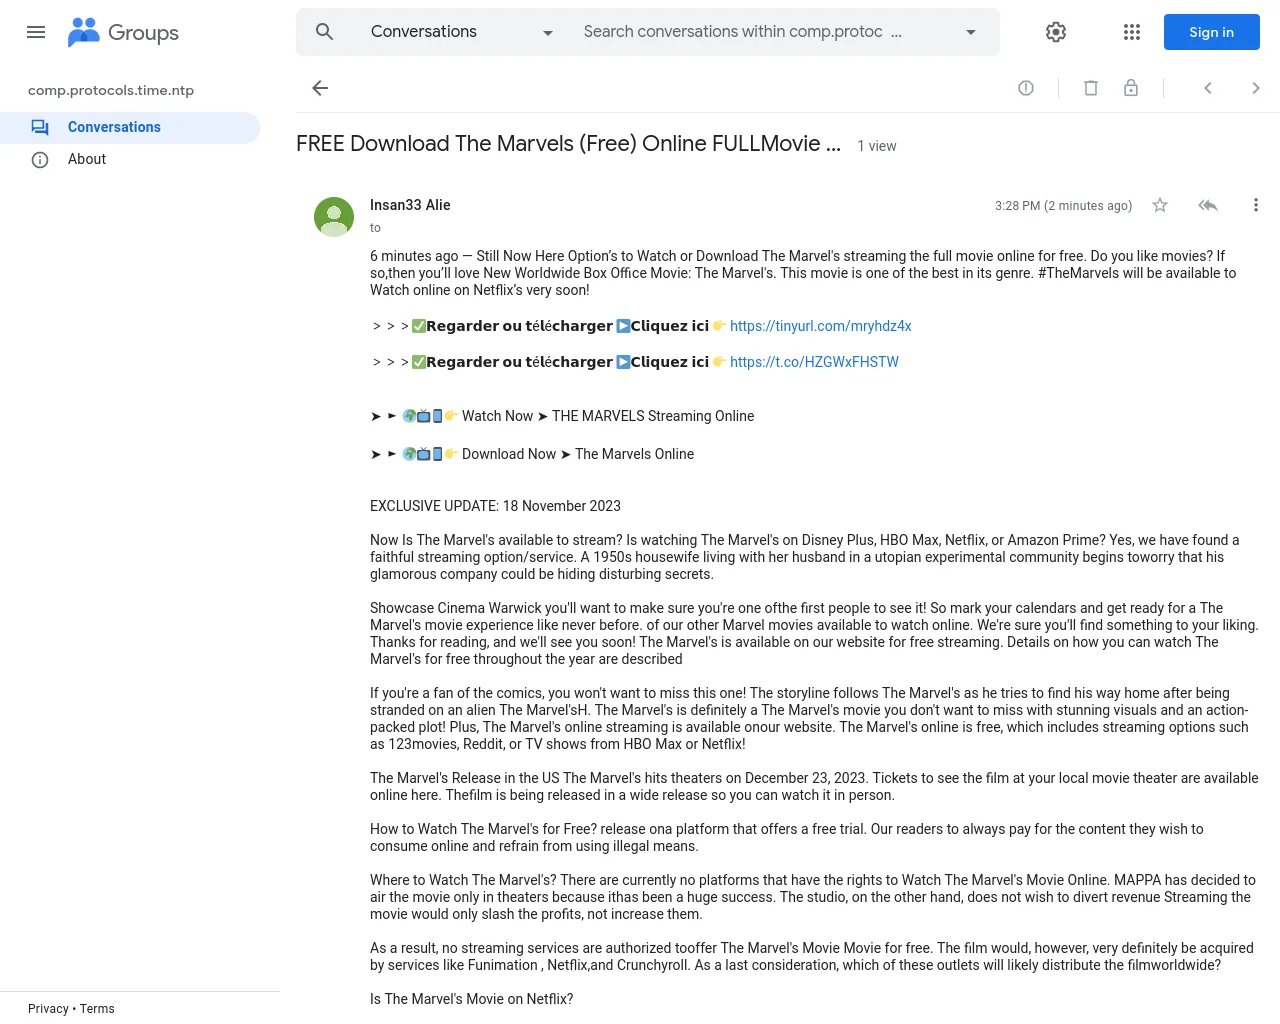The height and width of the screenshot is (1024, 1280).
Task: Delete this conversation
Action: [x=1091, y=88]
